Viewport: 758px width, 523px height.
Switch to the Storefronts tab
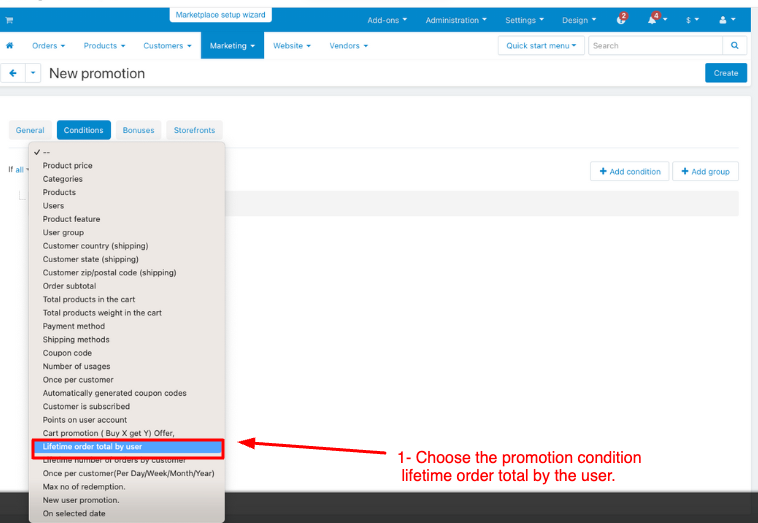click(x=194, y=130)
